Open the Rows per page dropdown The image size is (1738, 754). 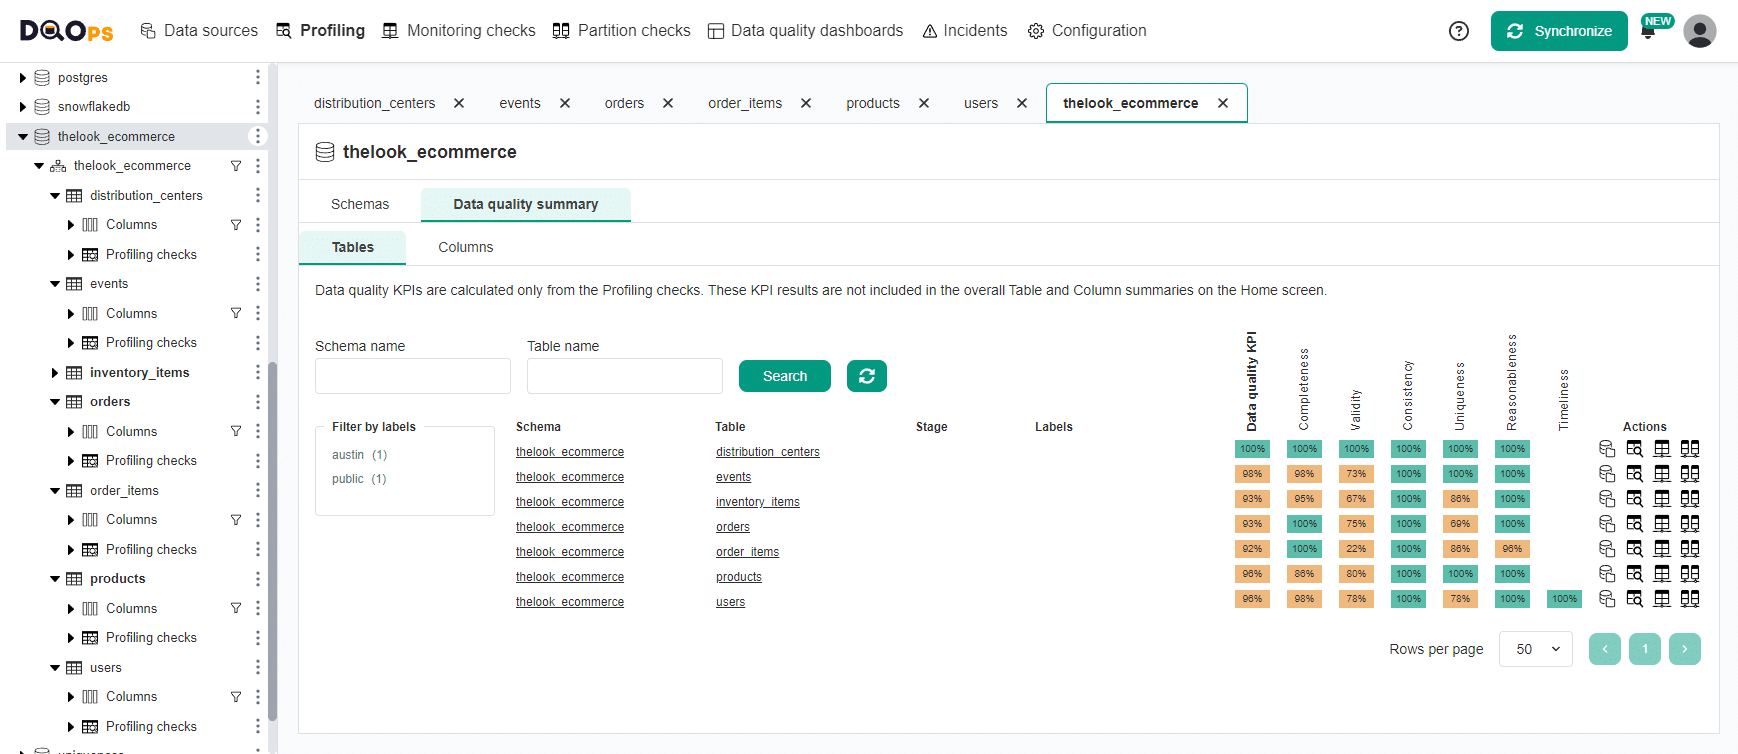point(1536,649)
